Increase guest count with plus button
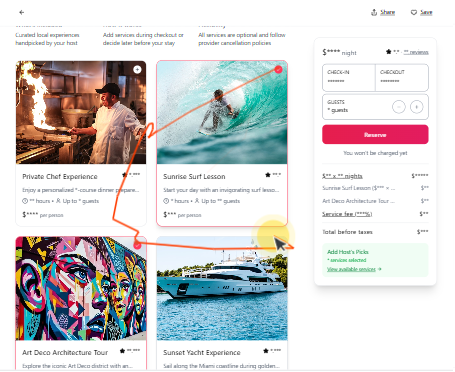The image size is (455, 372). coord(416,107)
